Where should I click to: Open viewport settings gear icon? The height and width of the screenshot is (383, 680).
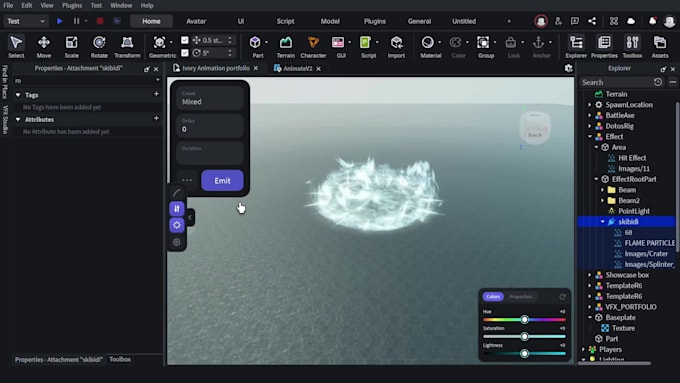(x=569, y=68)
